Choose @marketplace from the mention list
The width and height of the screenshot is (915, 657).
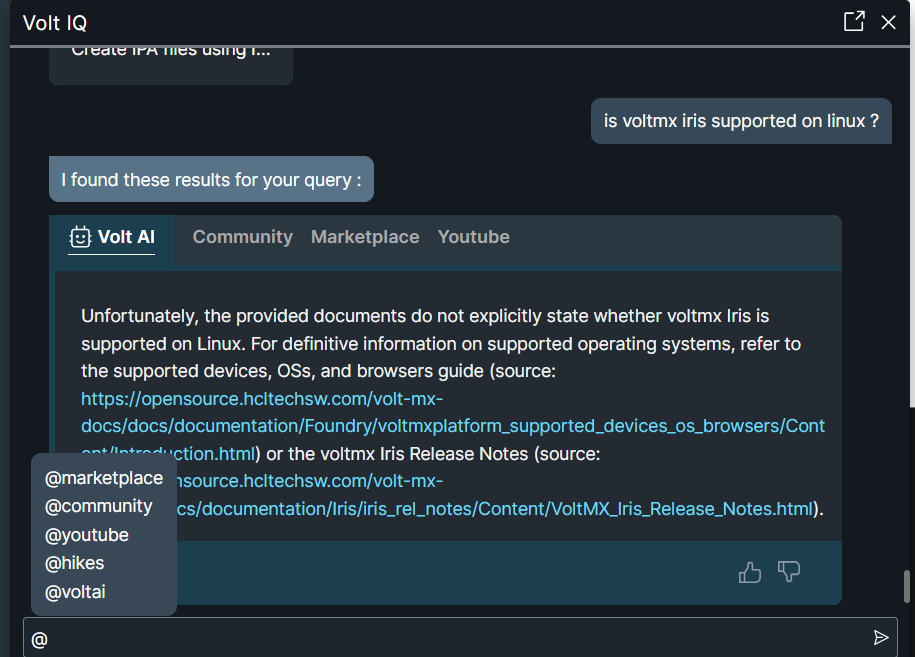(104, 478)
